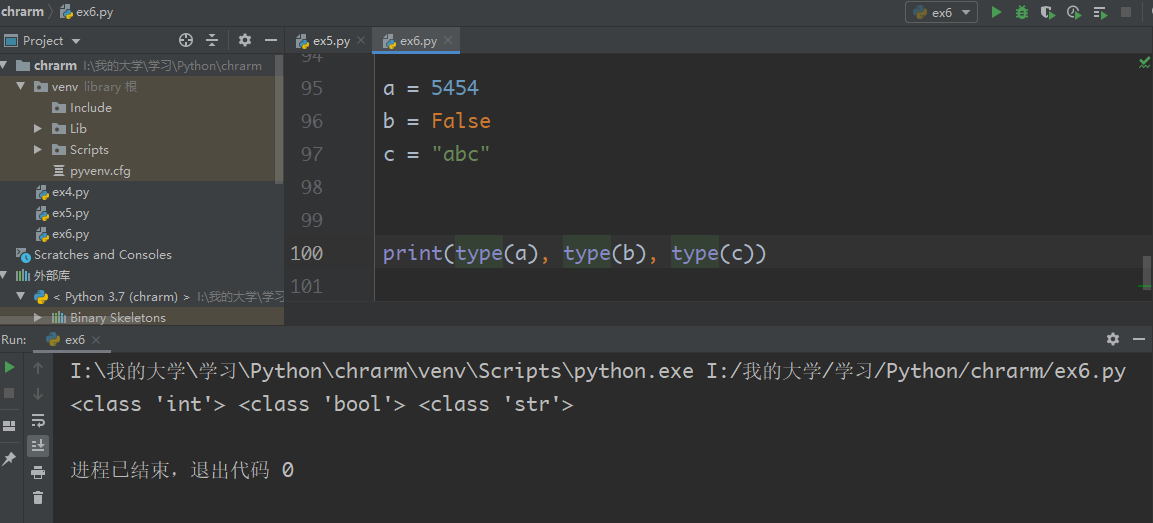The image size is (1153, 523).
Task: Click the print call on line 100
Action: 413,253
